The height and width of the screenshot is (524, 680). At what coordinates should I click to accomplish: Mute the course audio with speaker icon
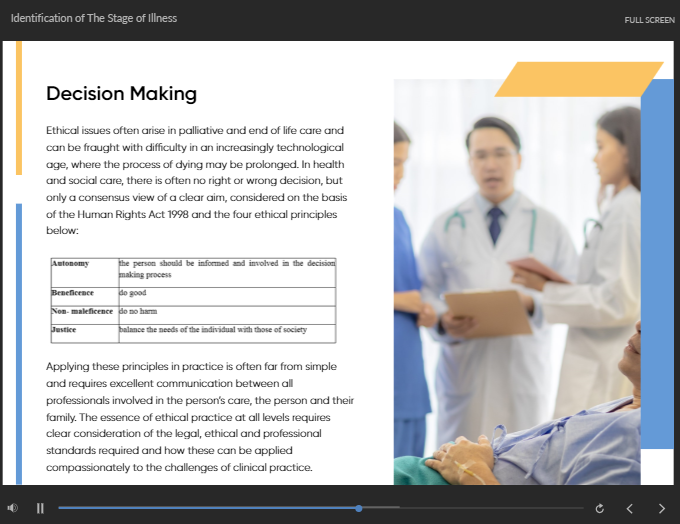point(13,508)
